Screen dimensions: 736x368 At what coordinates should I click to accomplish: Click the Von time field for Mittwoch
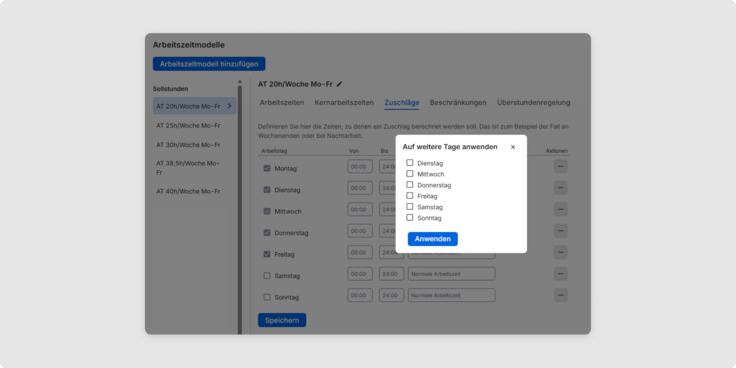(360, 209)
